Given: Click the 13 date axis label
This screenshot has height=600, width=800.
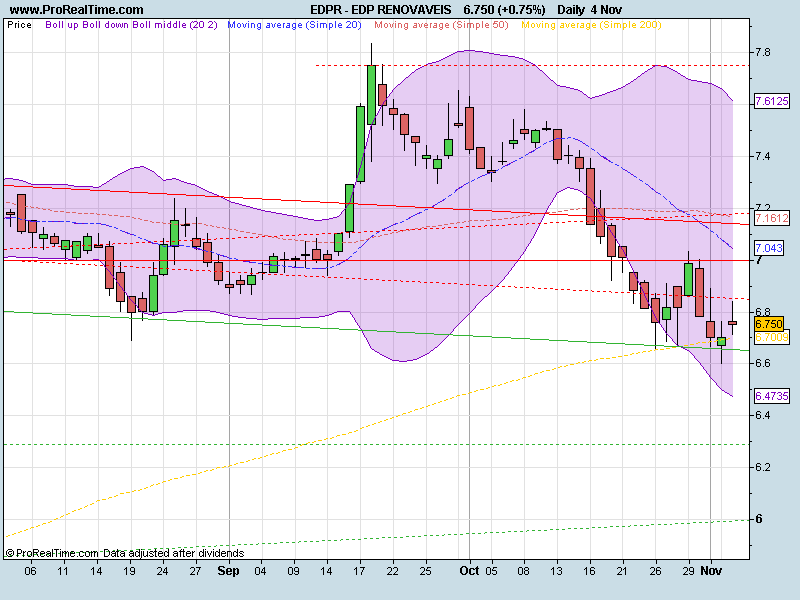Looking at the screenshot, I should (x=557, y=571).
